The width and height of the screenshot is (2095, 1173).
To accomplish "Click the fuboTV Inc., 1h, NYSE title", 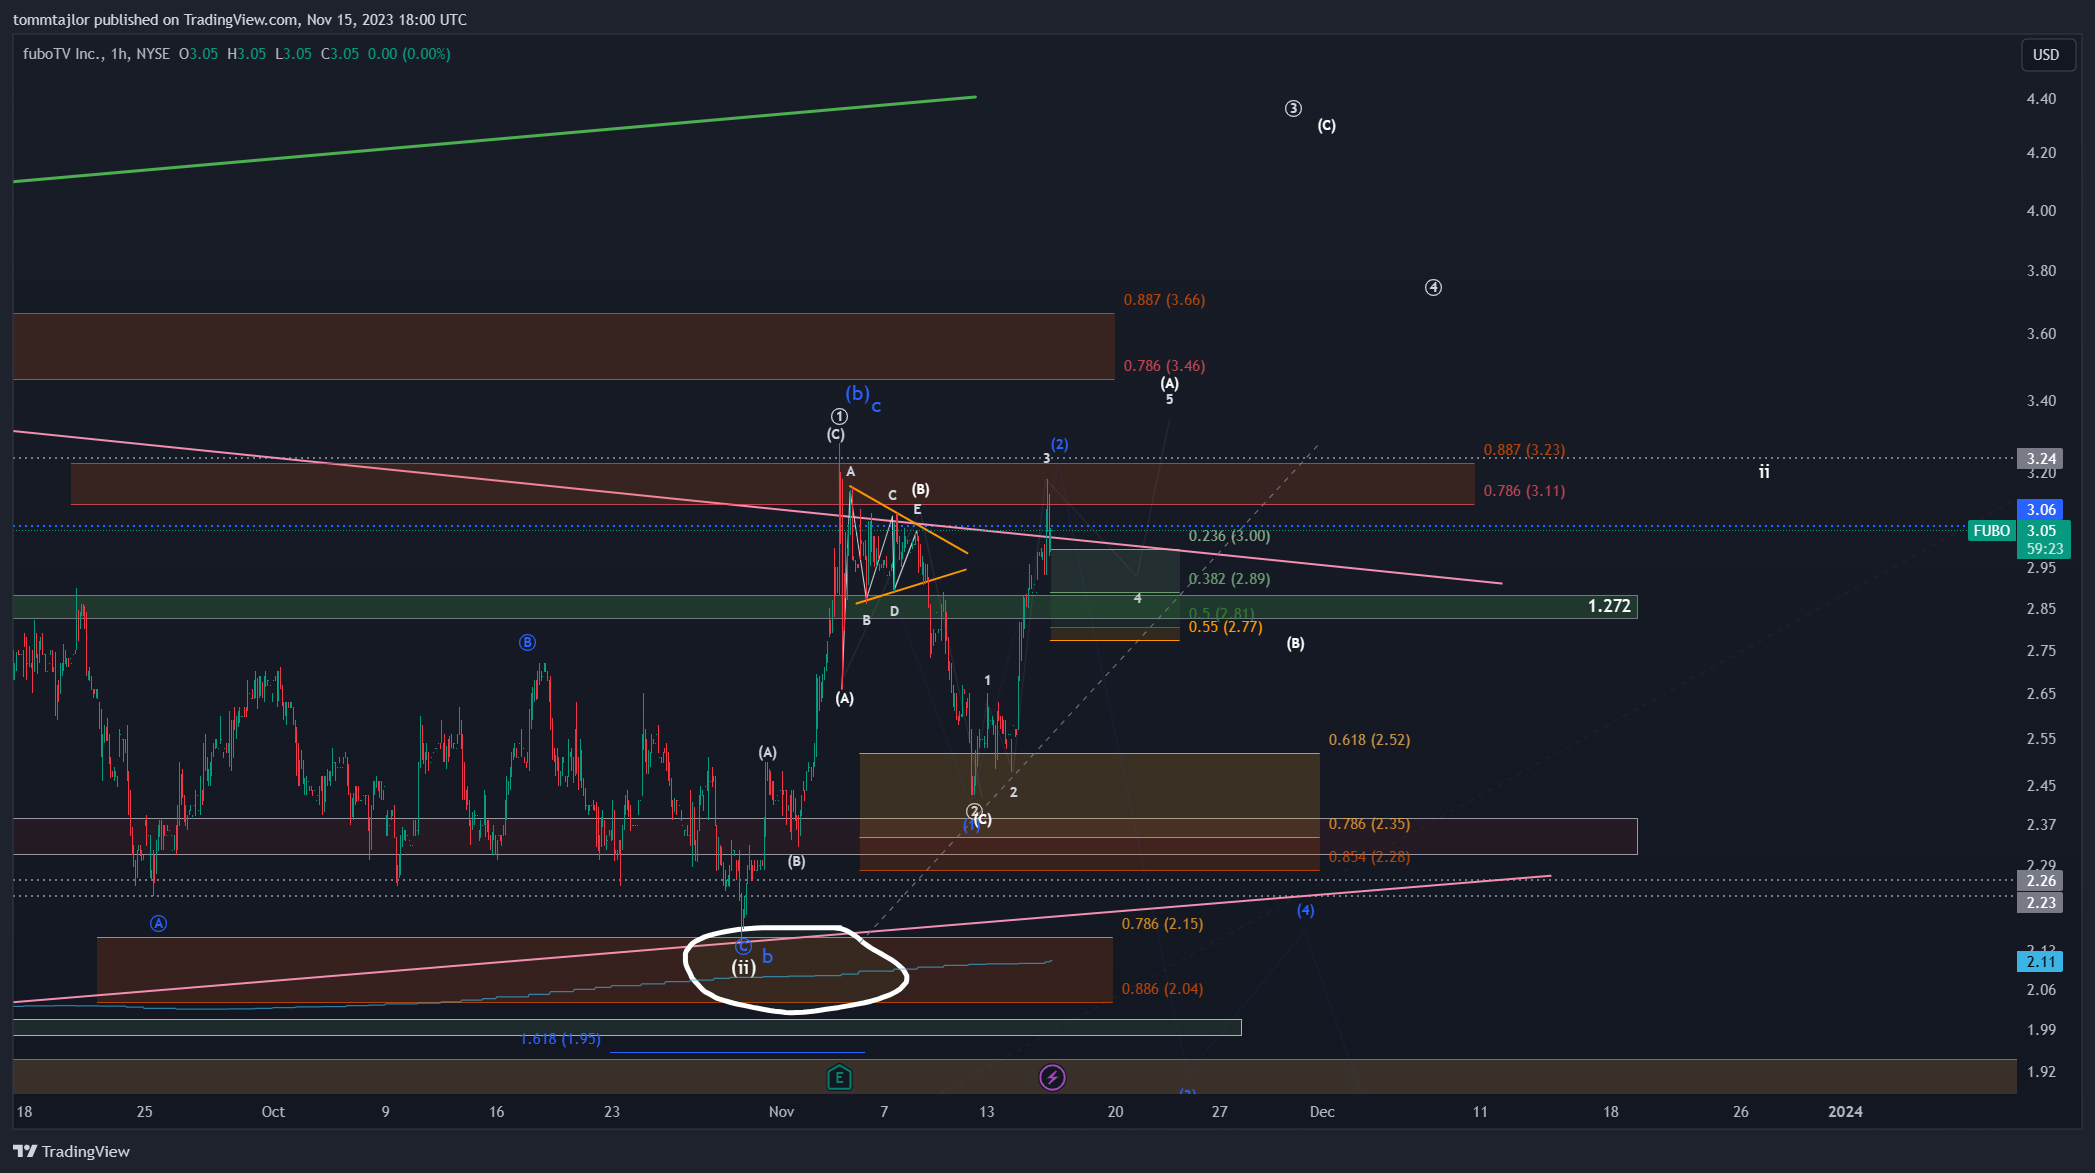I will click(x=96, y=54).
